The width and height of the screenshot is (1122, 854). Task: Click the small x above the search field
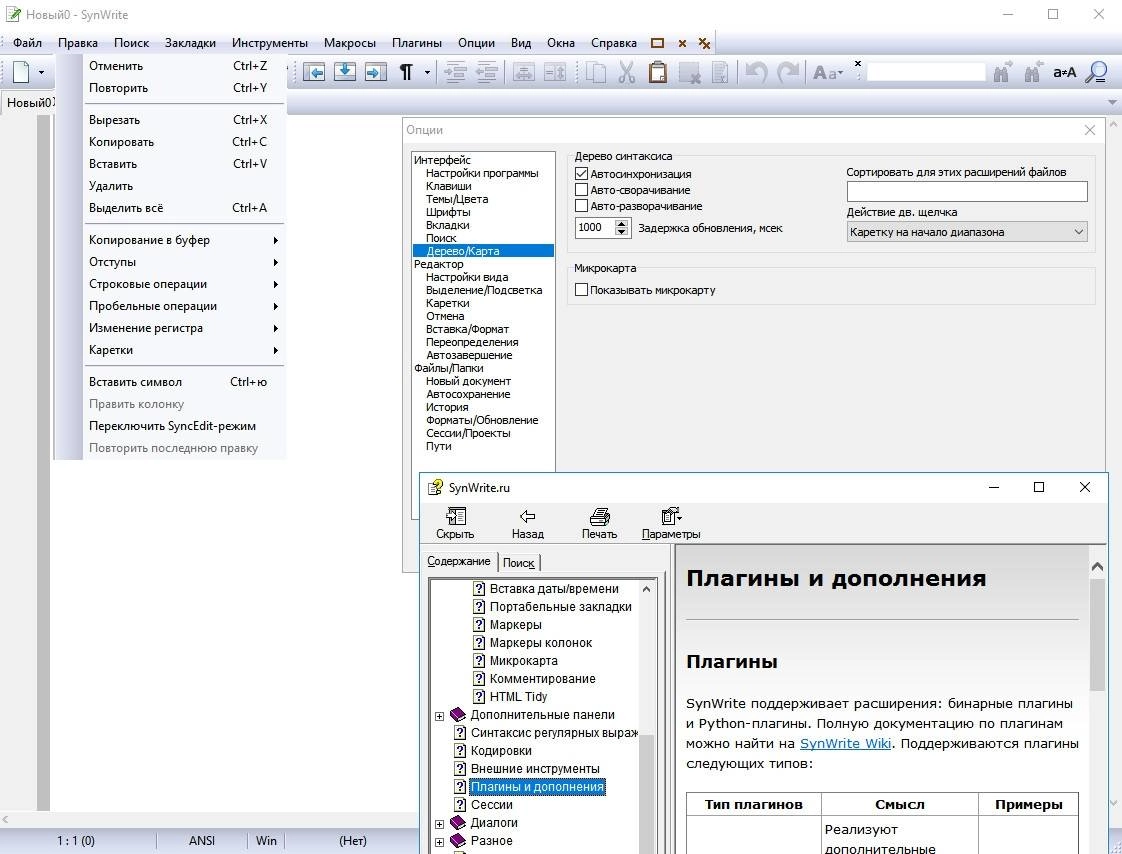pyautogui.click(x=858, y=63)
